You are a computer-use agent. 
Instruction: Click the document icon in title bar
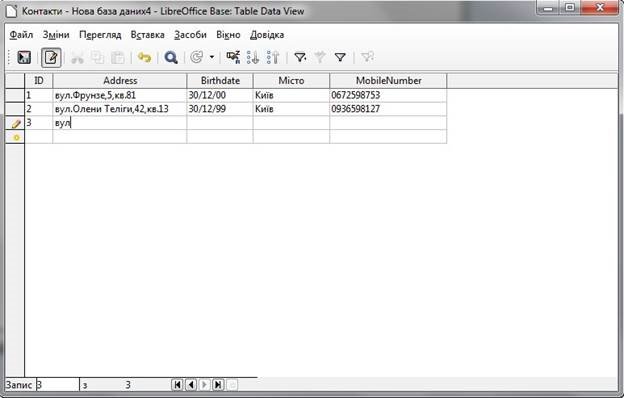[x=11, y=10]
